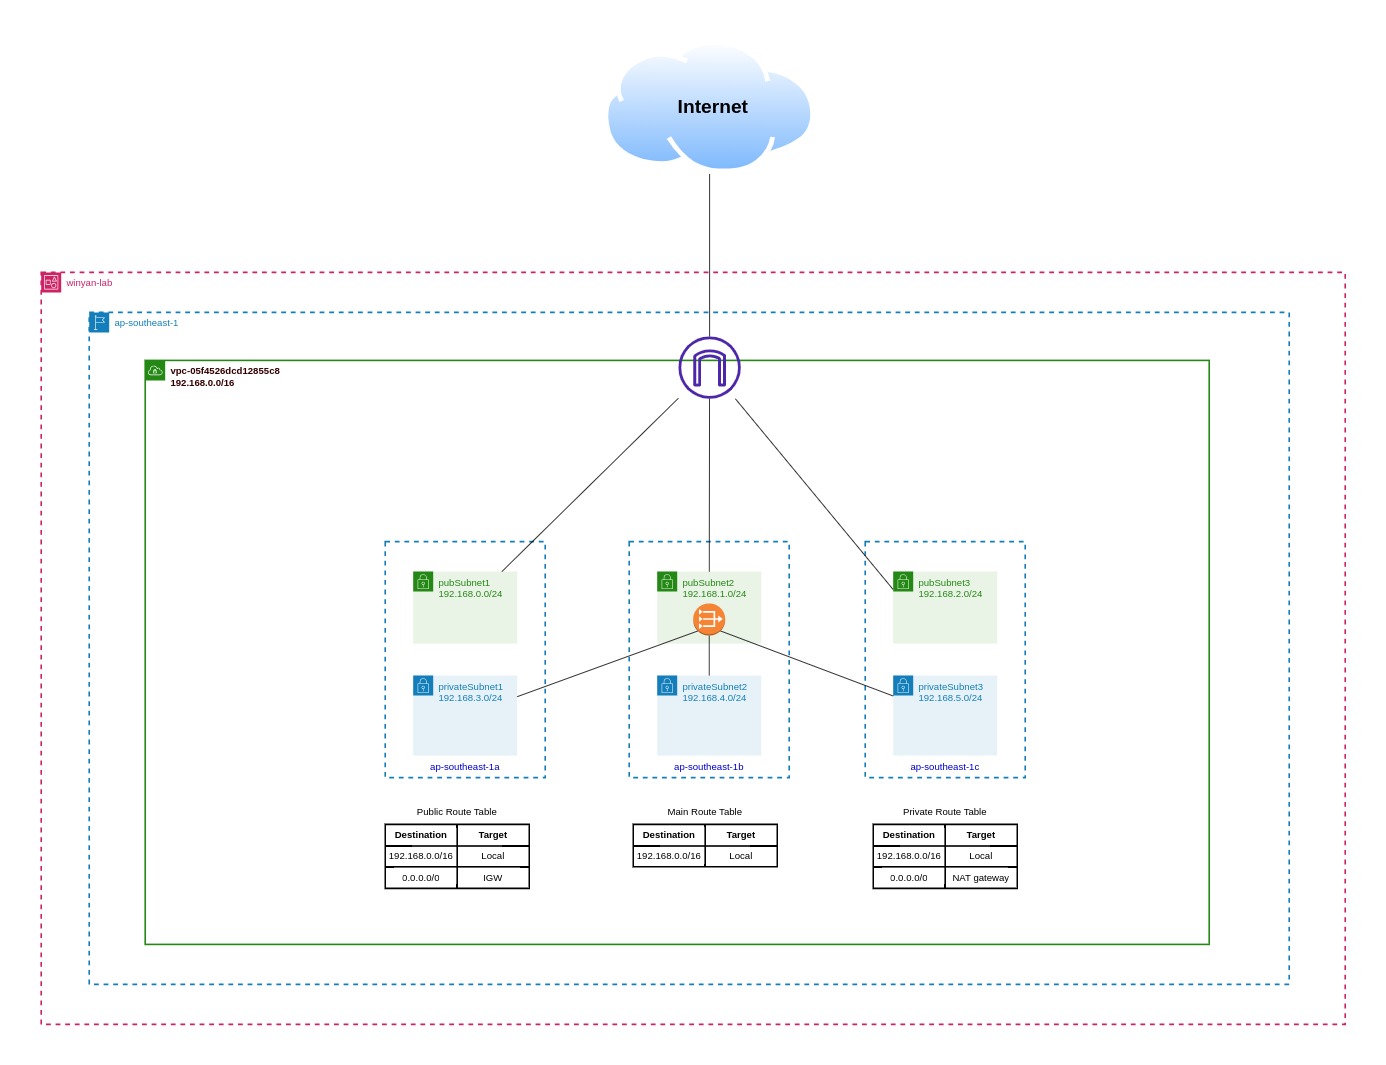Click the ap-southeast-1a zone label
Viewport: 1386px width, 1065px height.
point(465,767)
